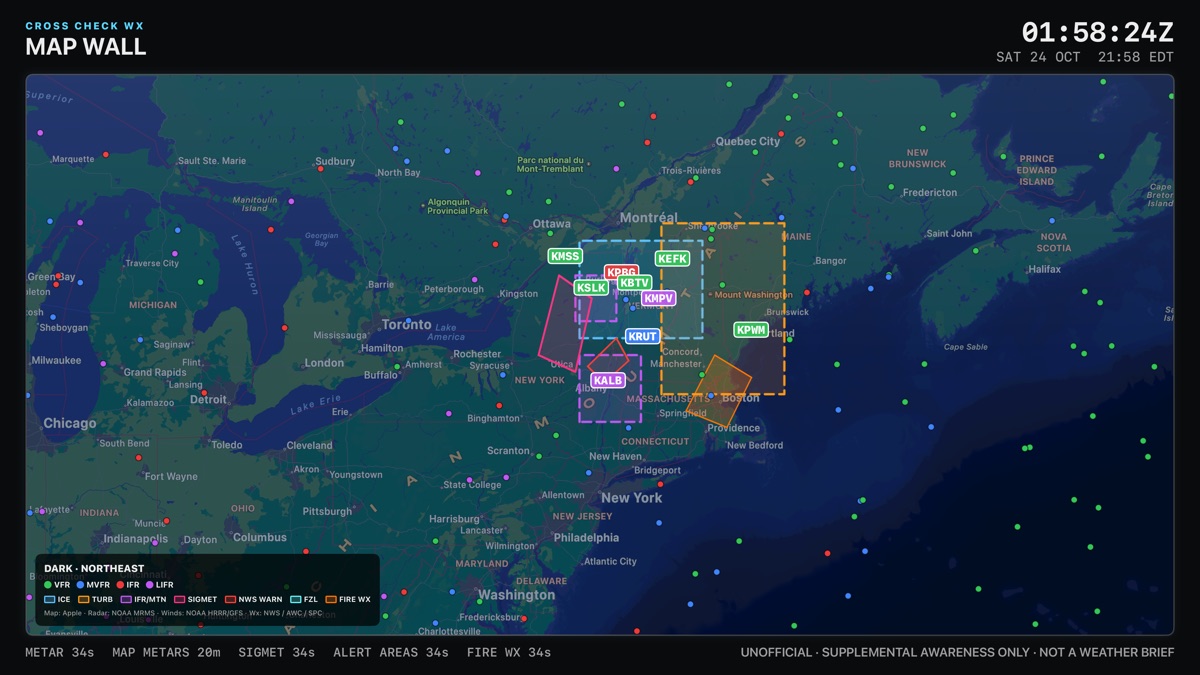Click the Detroit city label
This screenshot has height=675, width=1200.
pyautogui.click(x=208, y=399)
